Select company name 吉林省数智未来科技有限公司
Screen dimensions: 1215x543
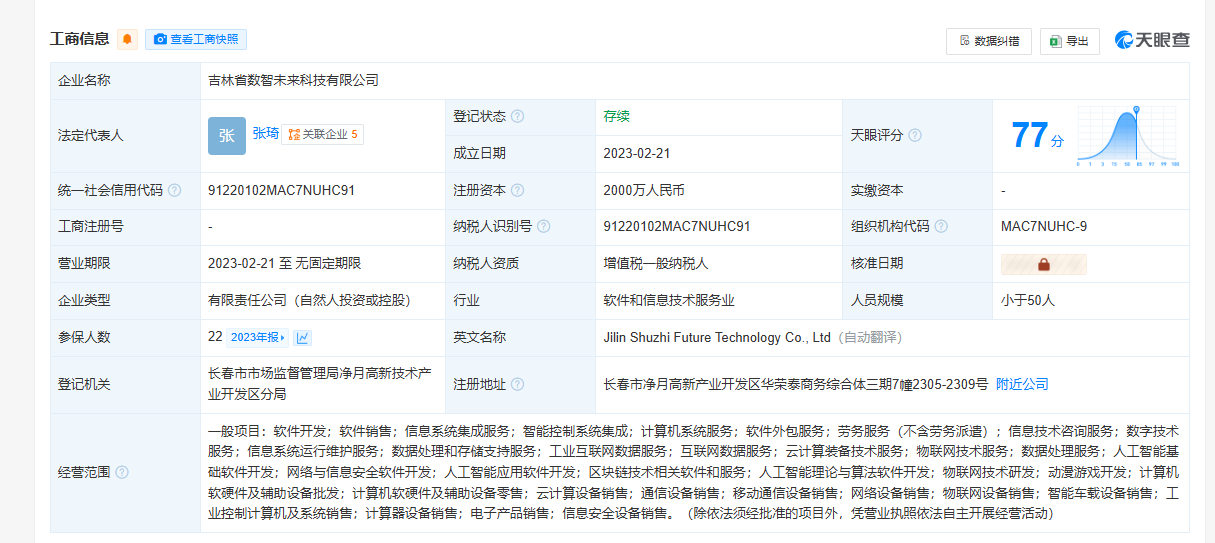293,80
